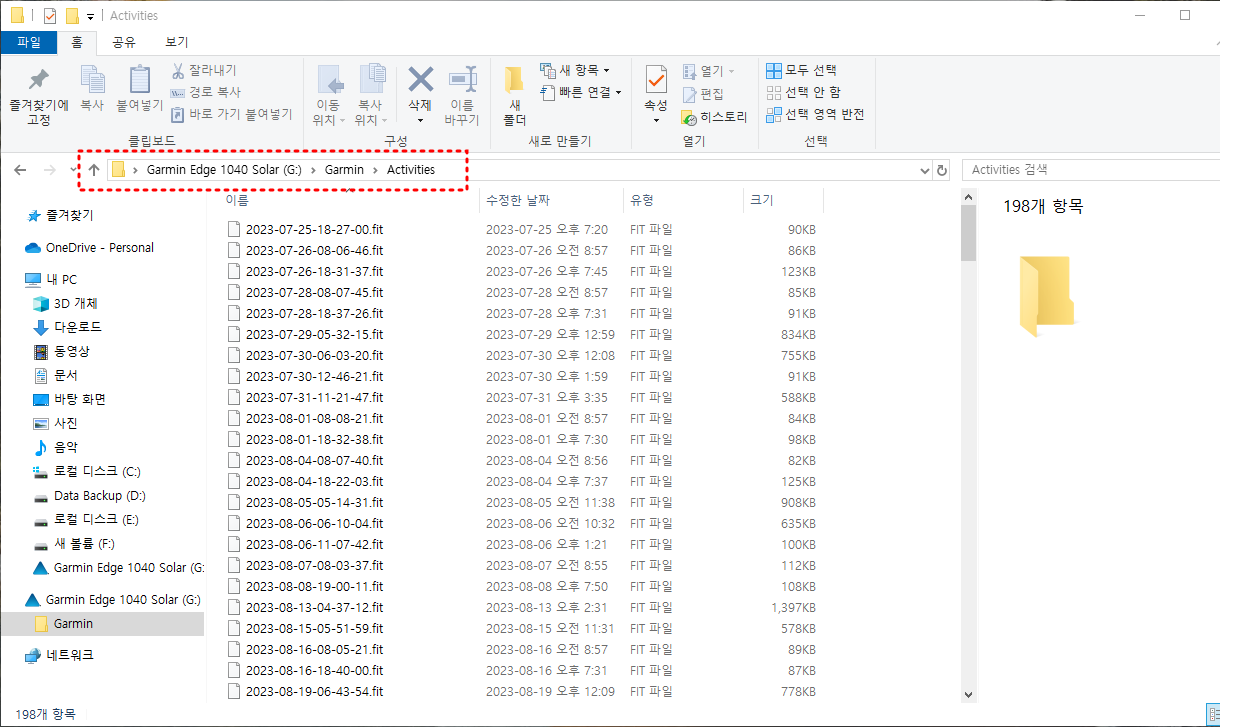Open address bar history dropdown arrow
Screen dimensions: 1255x727
click(x=924, y=171)
